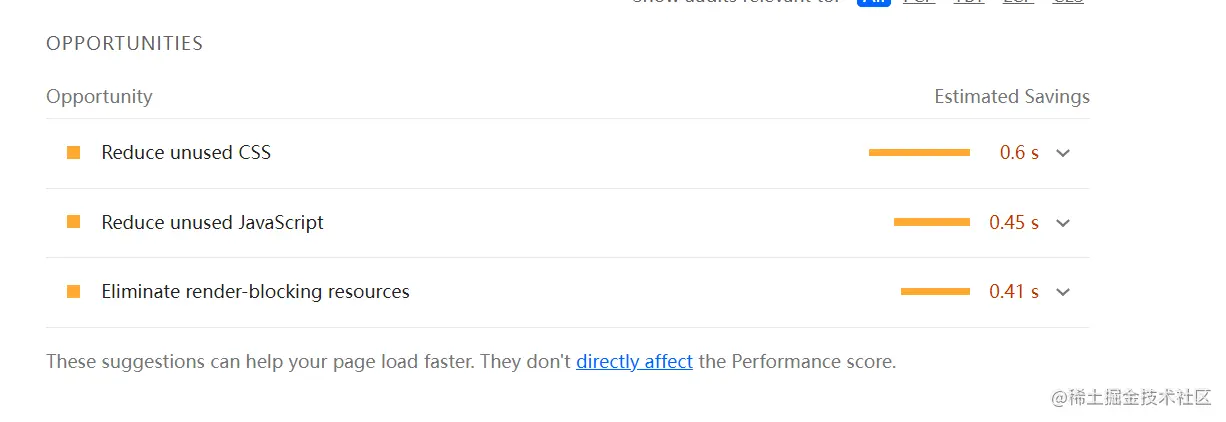Expand the Eliminate render-blocking resources chevron

[x=1063, y=292]
